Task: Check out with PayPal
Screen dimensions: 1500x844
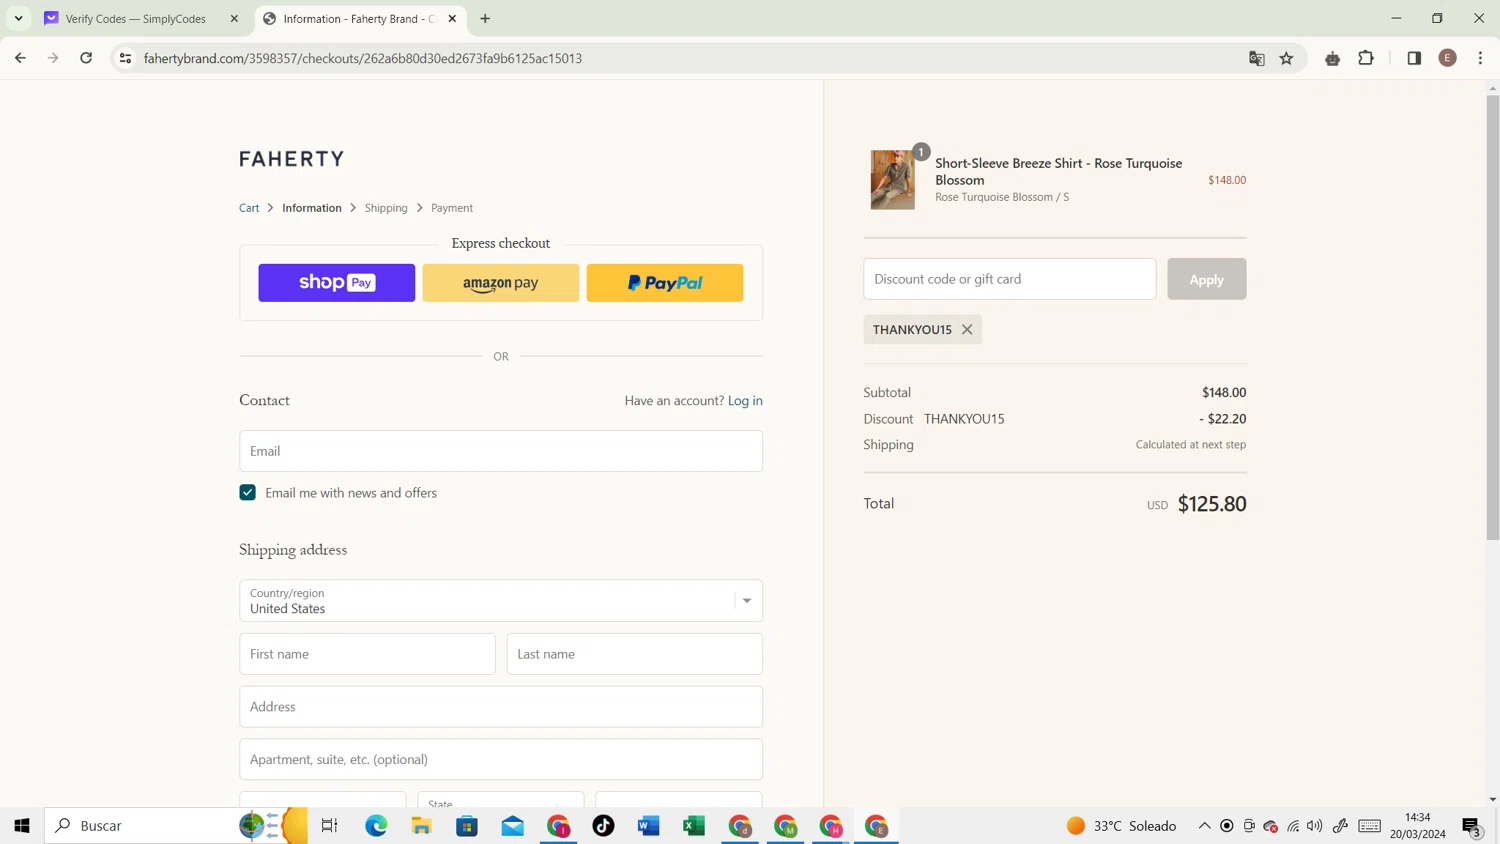Action: pyautogui.click(x=665, y=283)
